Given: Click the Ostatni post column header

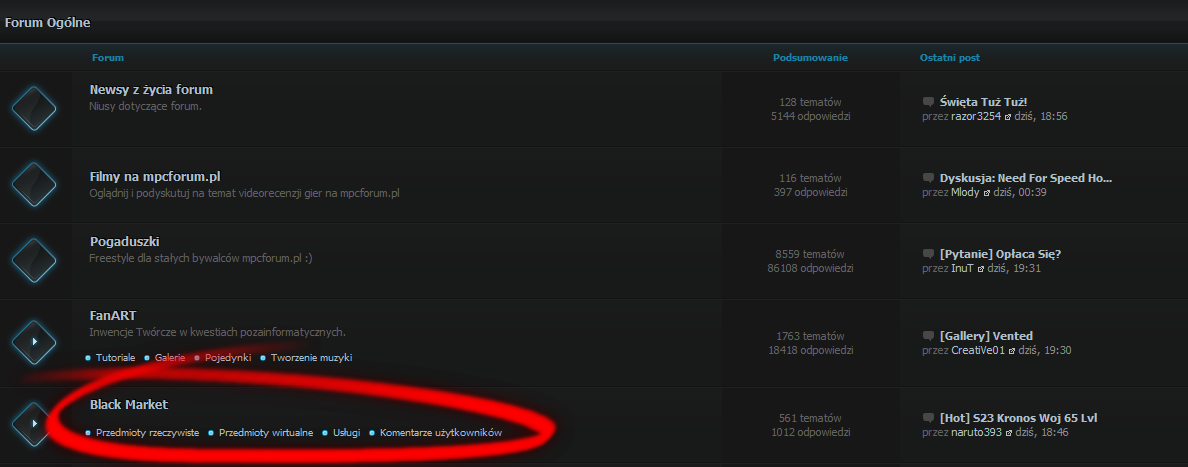Looking at the screenshot, I should point(950,58).
